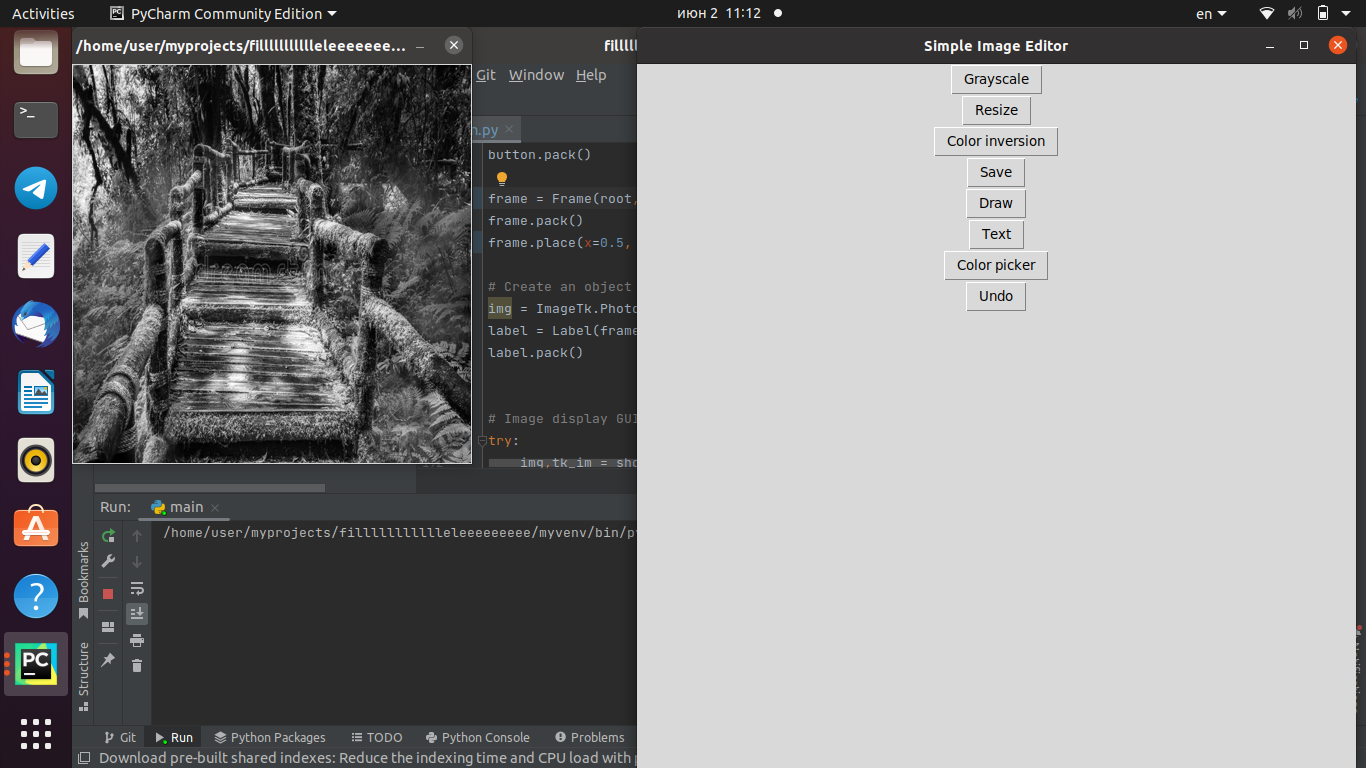Viewport: 1366px width, 768px height.
Task: Collapse the 'try:' code block fold marker
Action: coord(482,440)
